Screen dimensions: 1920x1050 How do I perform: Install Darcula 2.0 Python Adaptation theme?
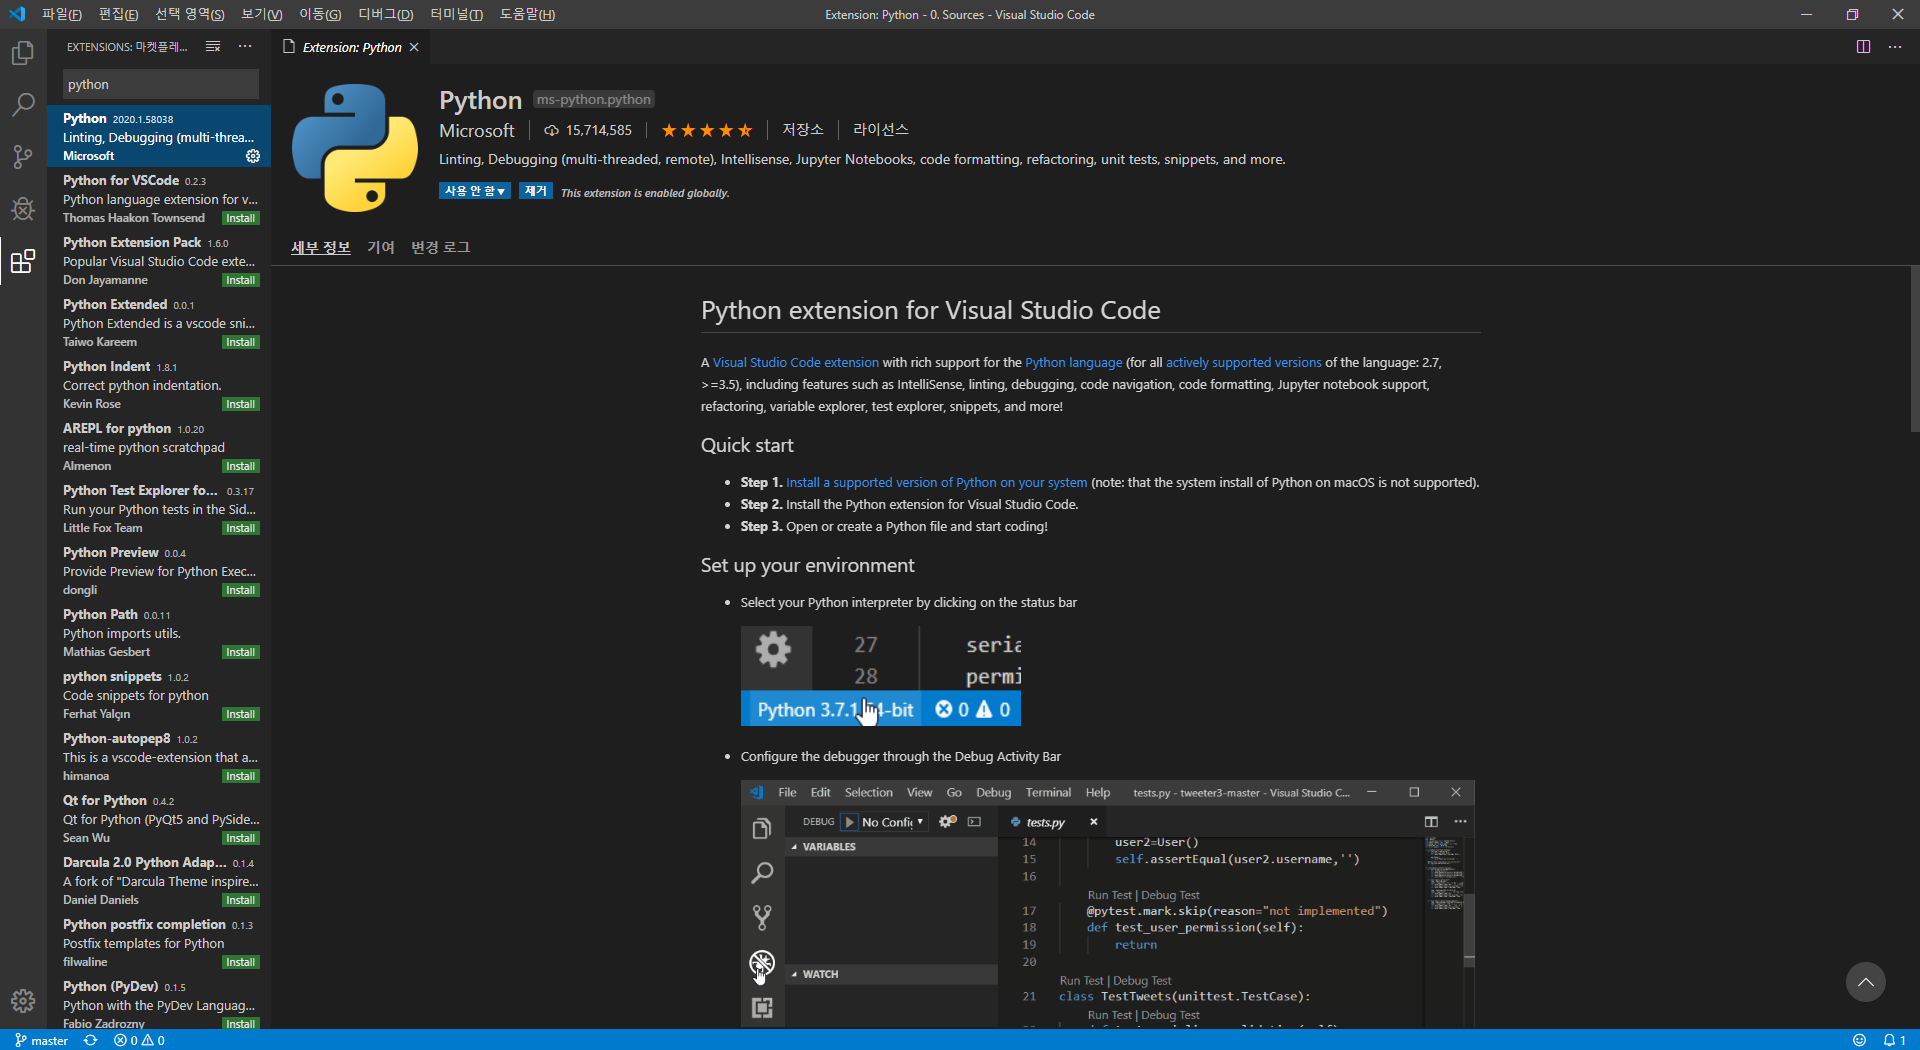coord(241,900)
